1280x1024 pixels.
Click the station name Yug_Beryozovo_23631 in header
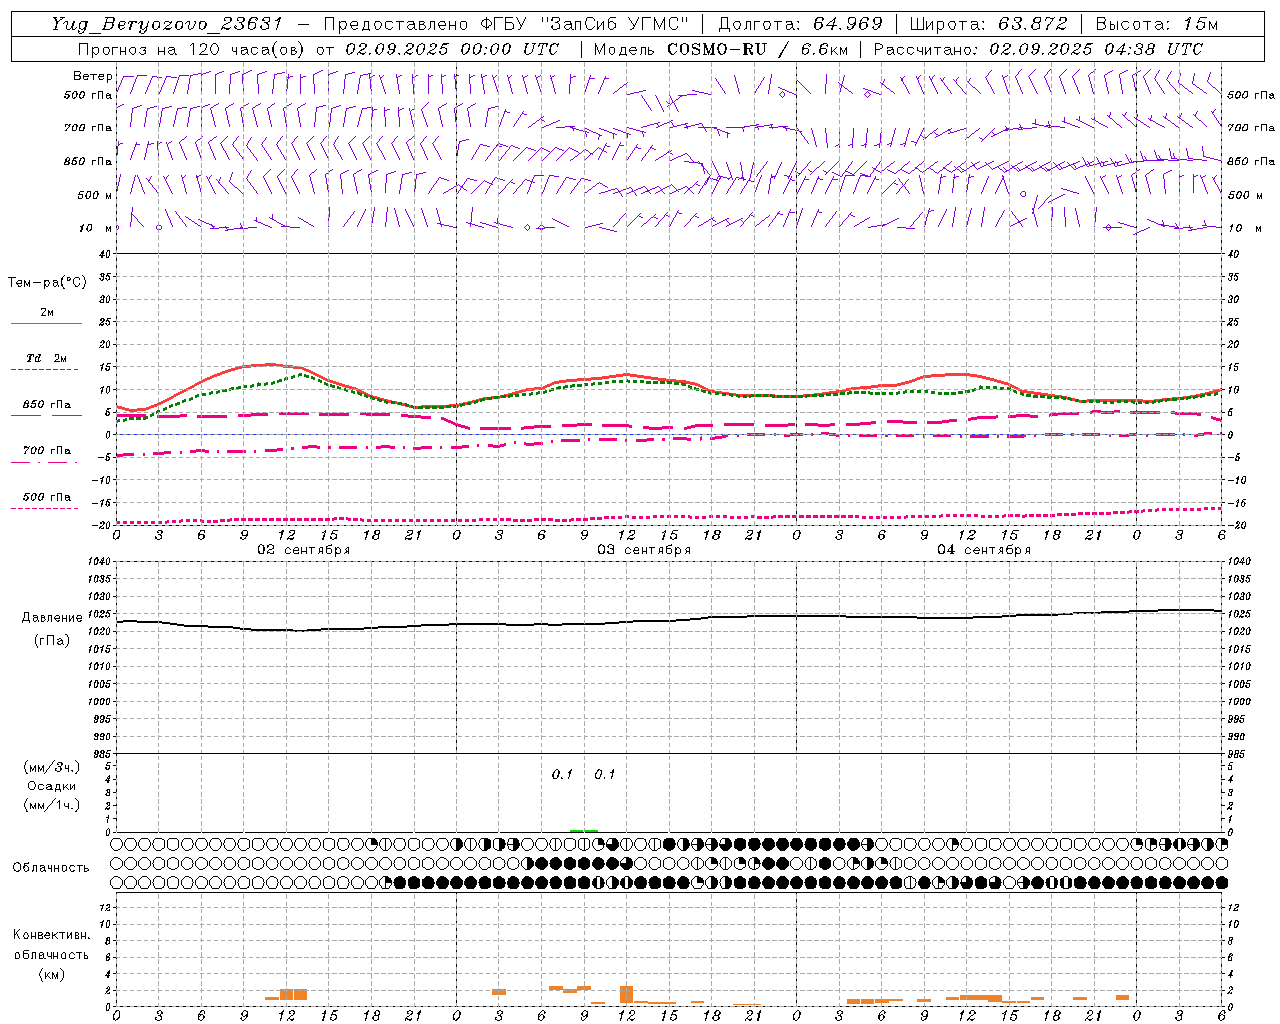pos(169,24)
